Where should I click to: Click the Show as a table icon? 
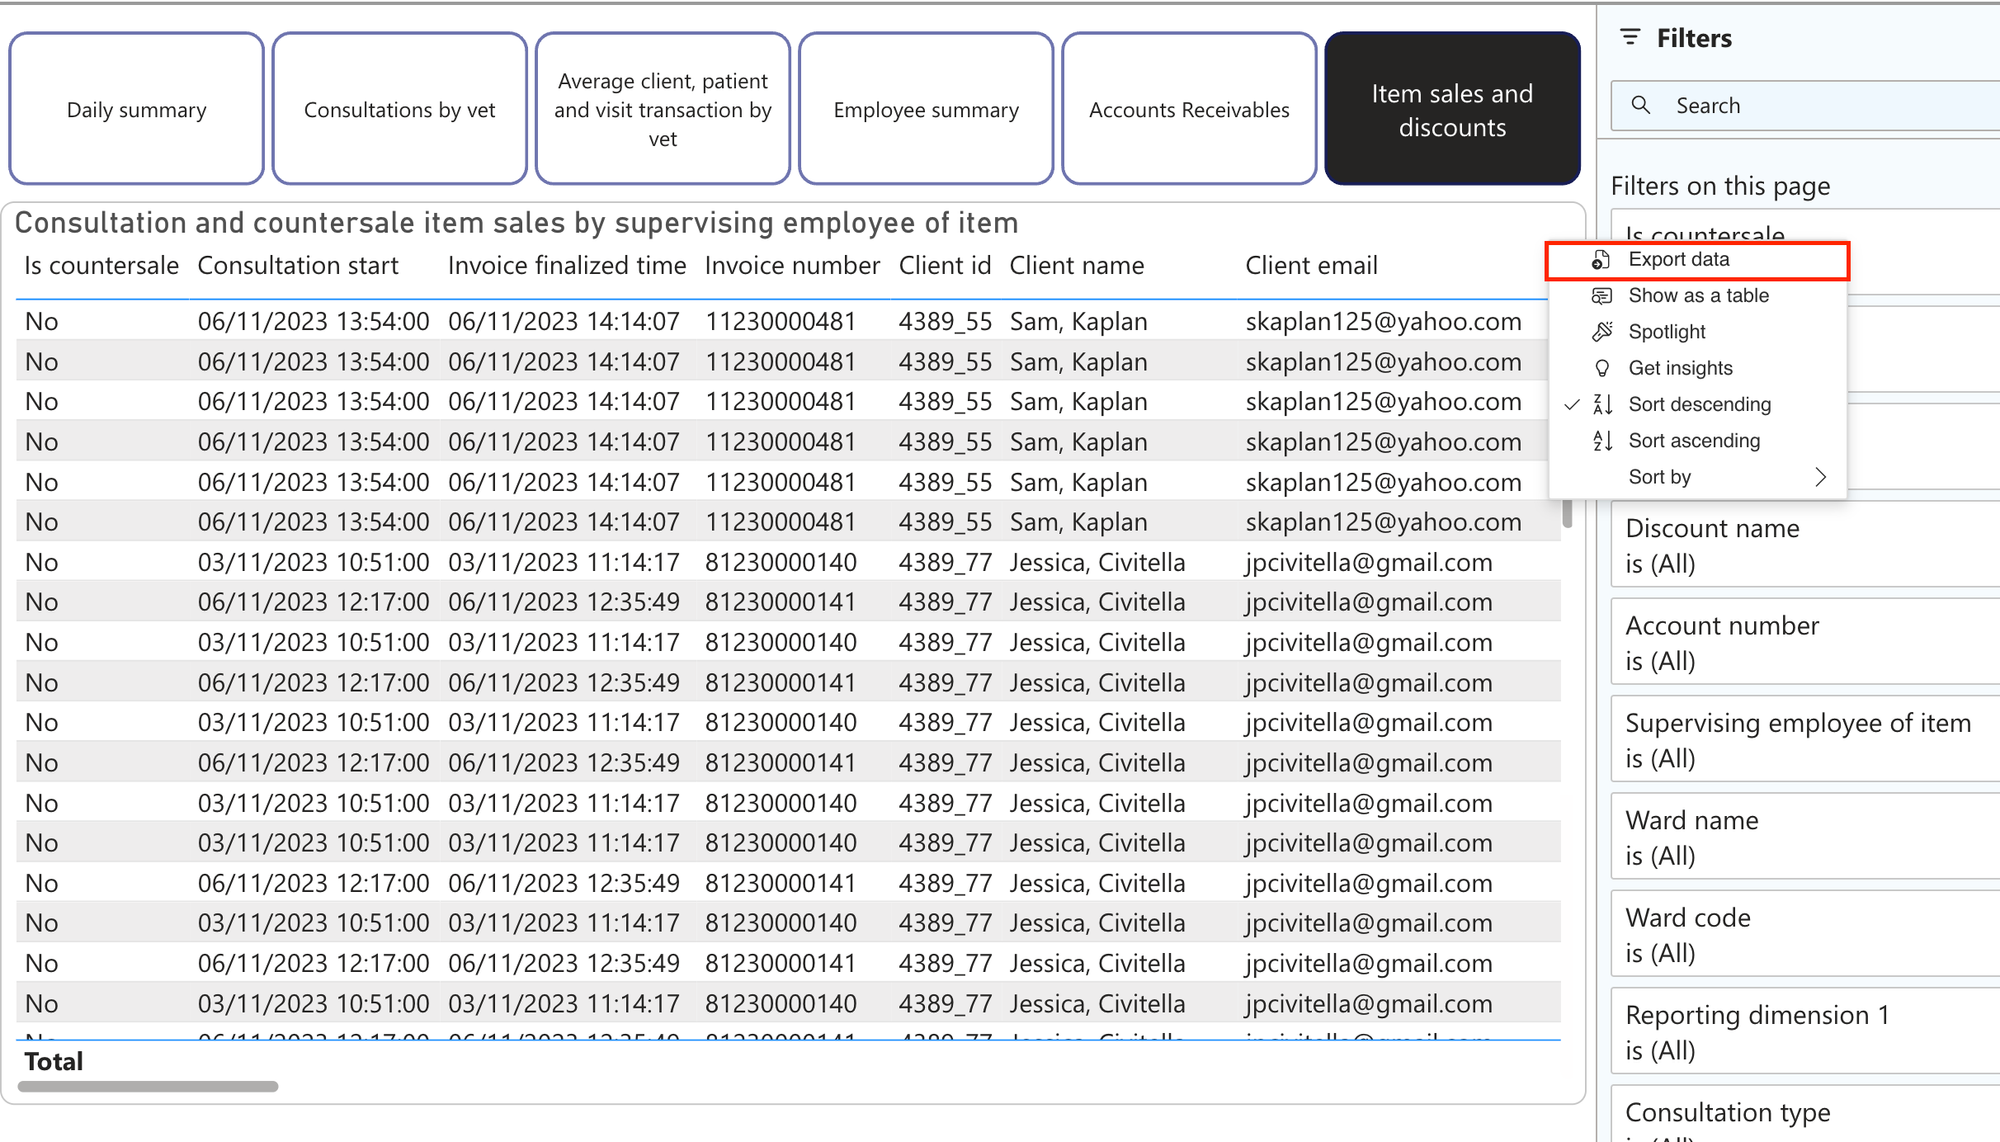[1601, 296]
